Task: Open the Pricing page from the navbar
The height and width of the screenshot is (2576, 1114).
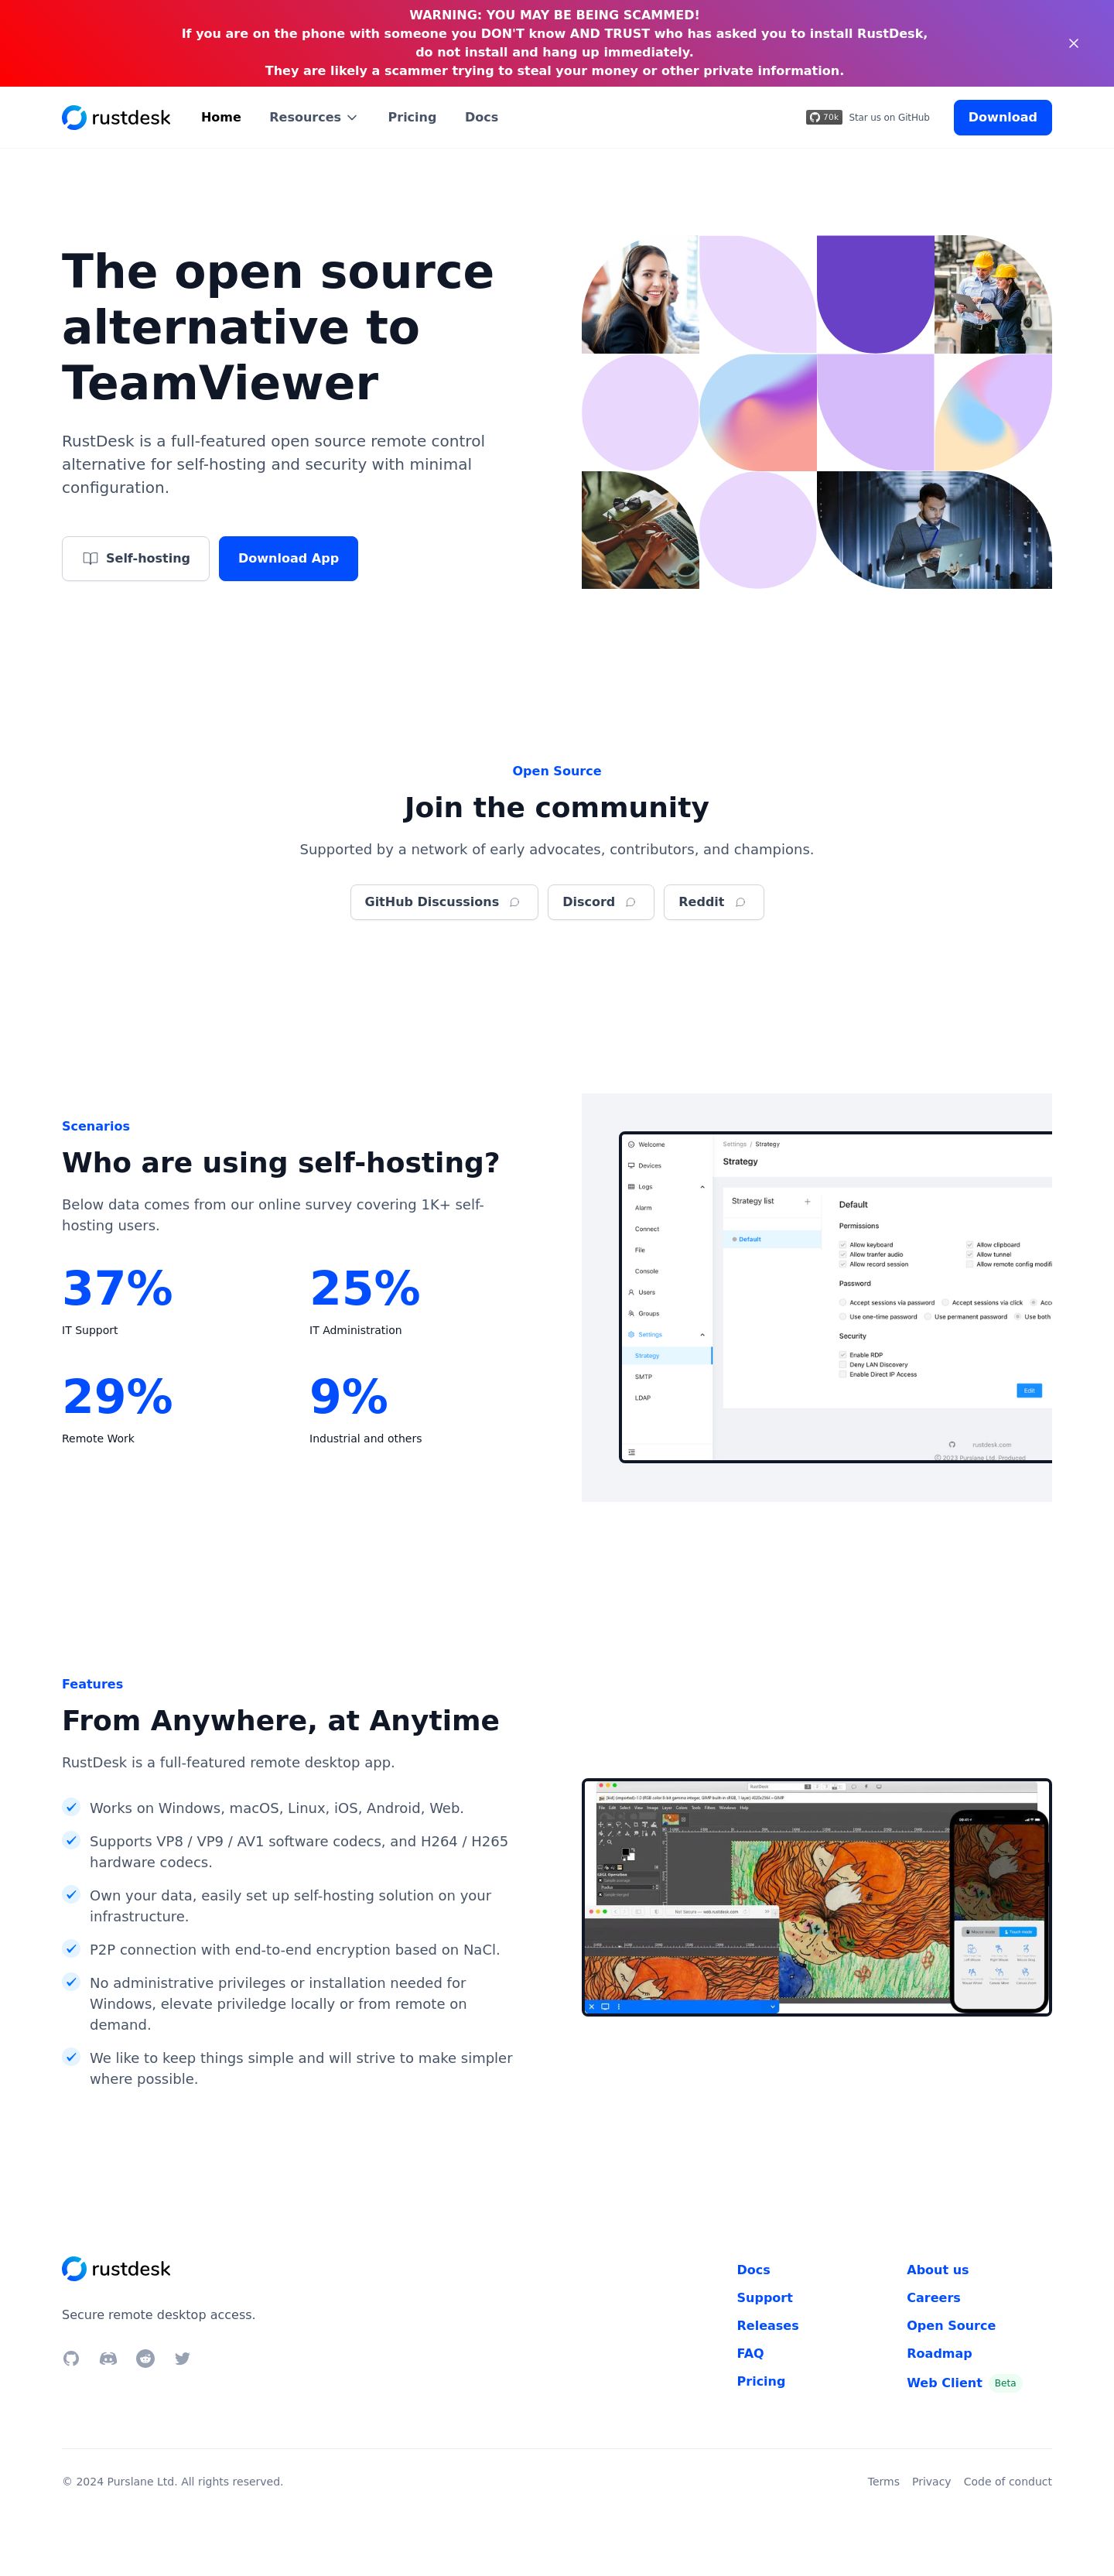Action: [412, 118]
